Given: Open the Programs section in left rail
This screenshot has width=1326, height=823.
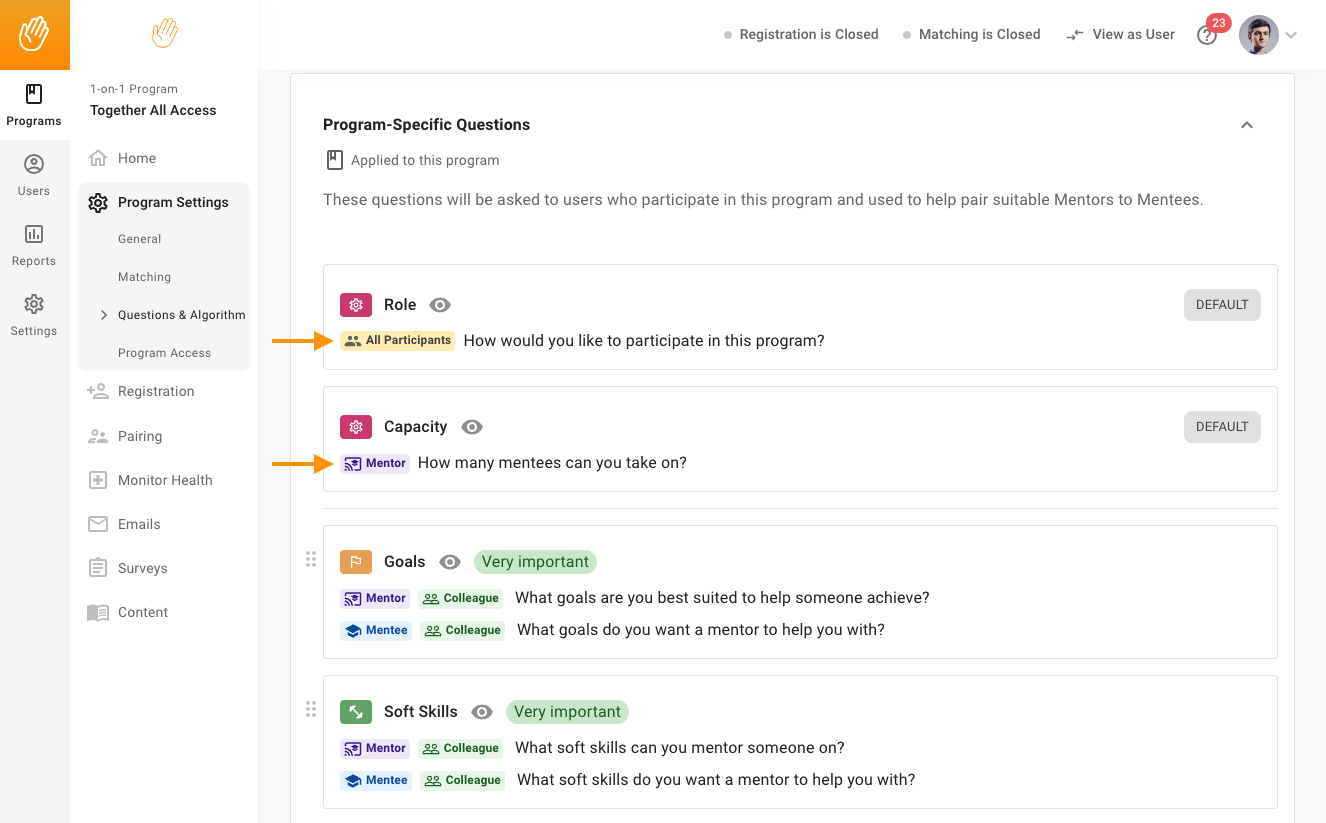Looking at the screenshot, I should pyautogui.click(x=34, y=105).
